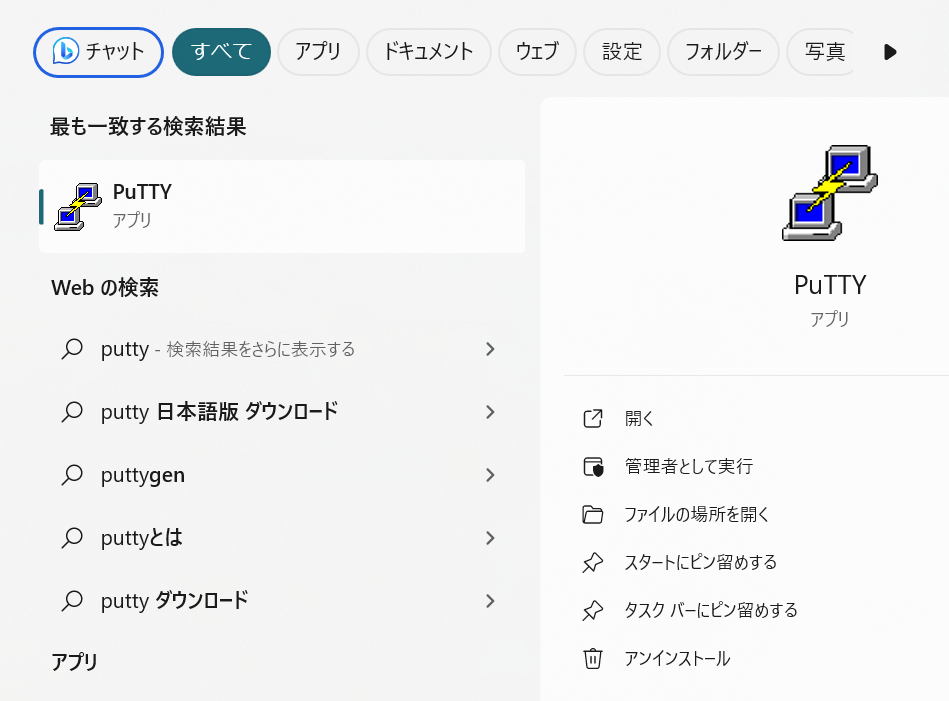Viewport: 949px width, 701px height.
Task: Click the PuTTY title in the details pane
Action: pos(830,285)
